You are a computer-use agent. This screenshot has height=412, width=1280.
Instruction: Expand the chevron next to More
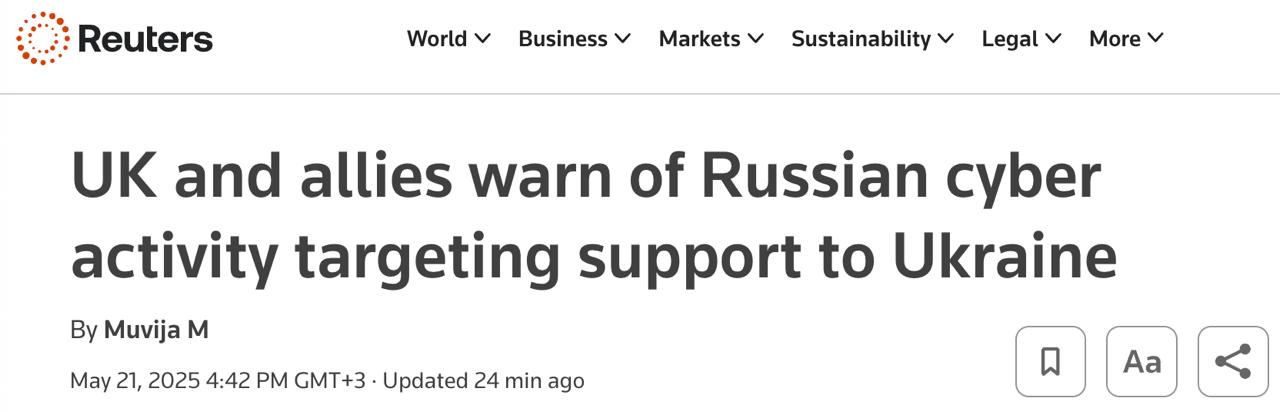pyautogui.click(x=1156, y=38)
